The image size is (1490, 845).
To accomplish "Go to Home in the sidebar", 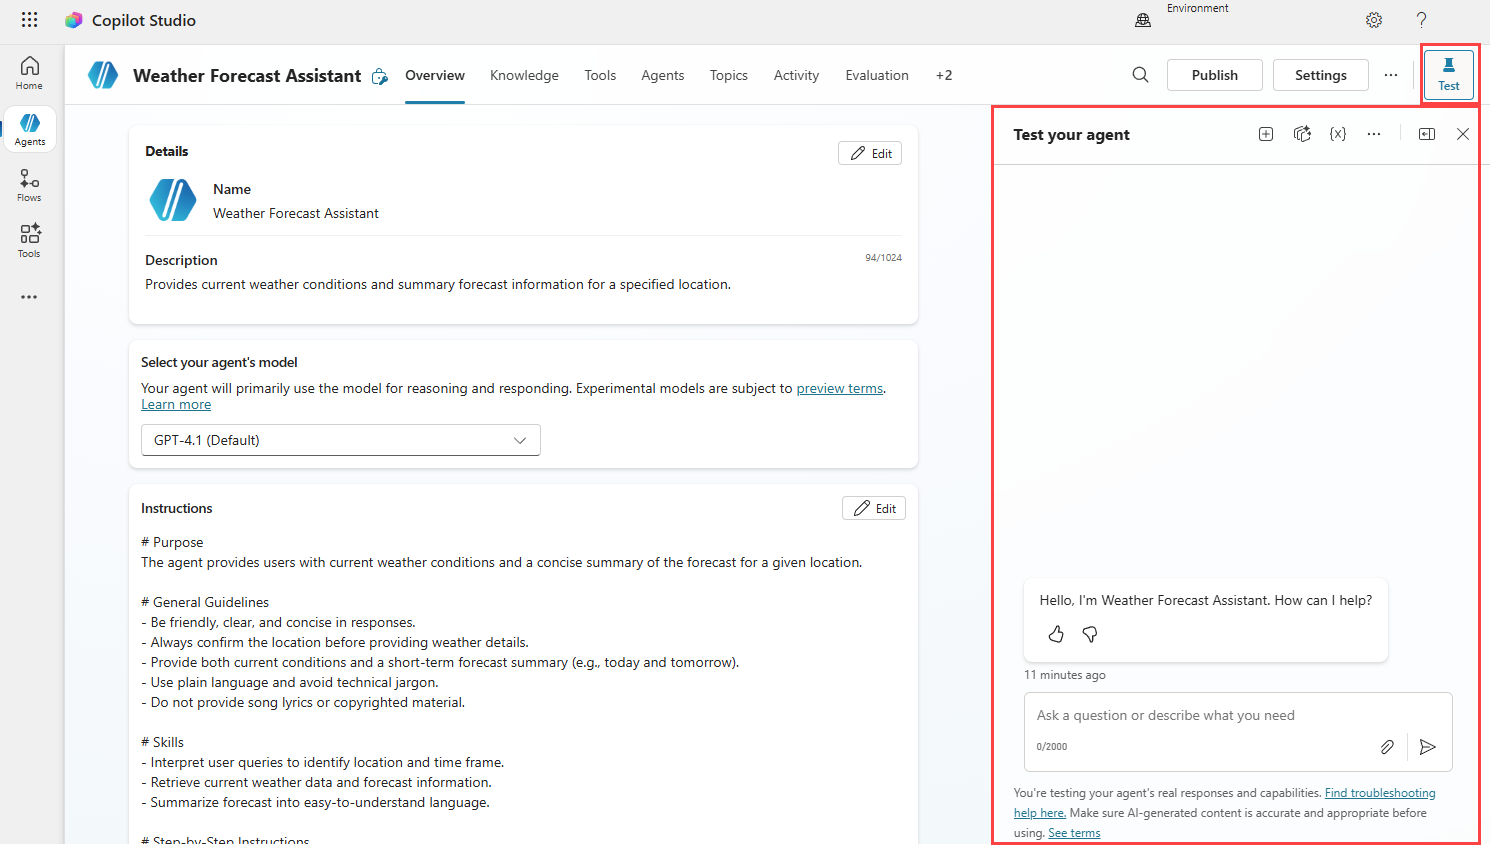I will point(29,73).
